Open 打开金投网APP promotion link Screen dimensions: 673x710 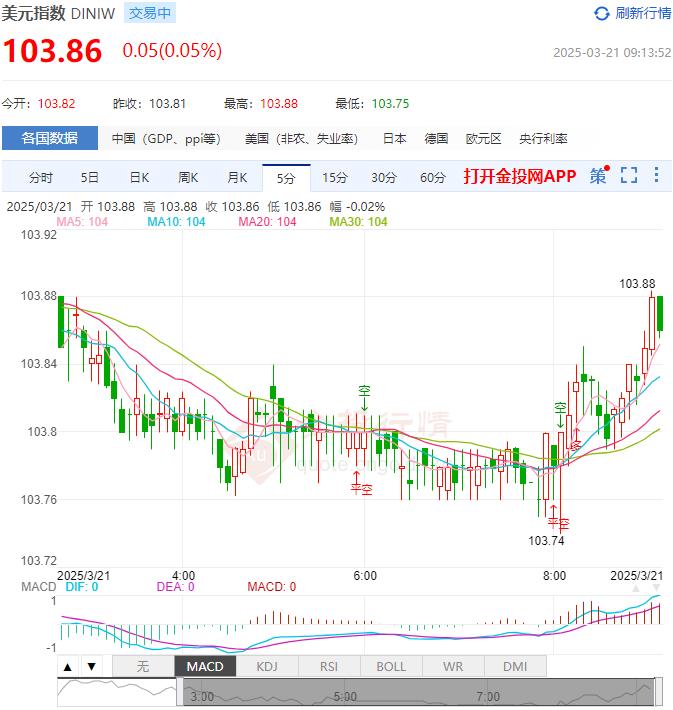point(520,176)
